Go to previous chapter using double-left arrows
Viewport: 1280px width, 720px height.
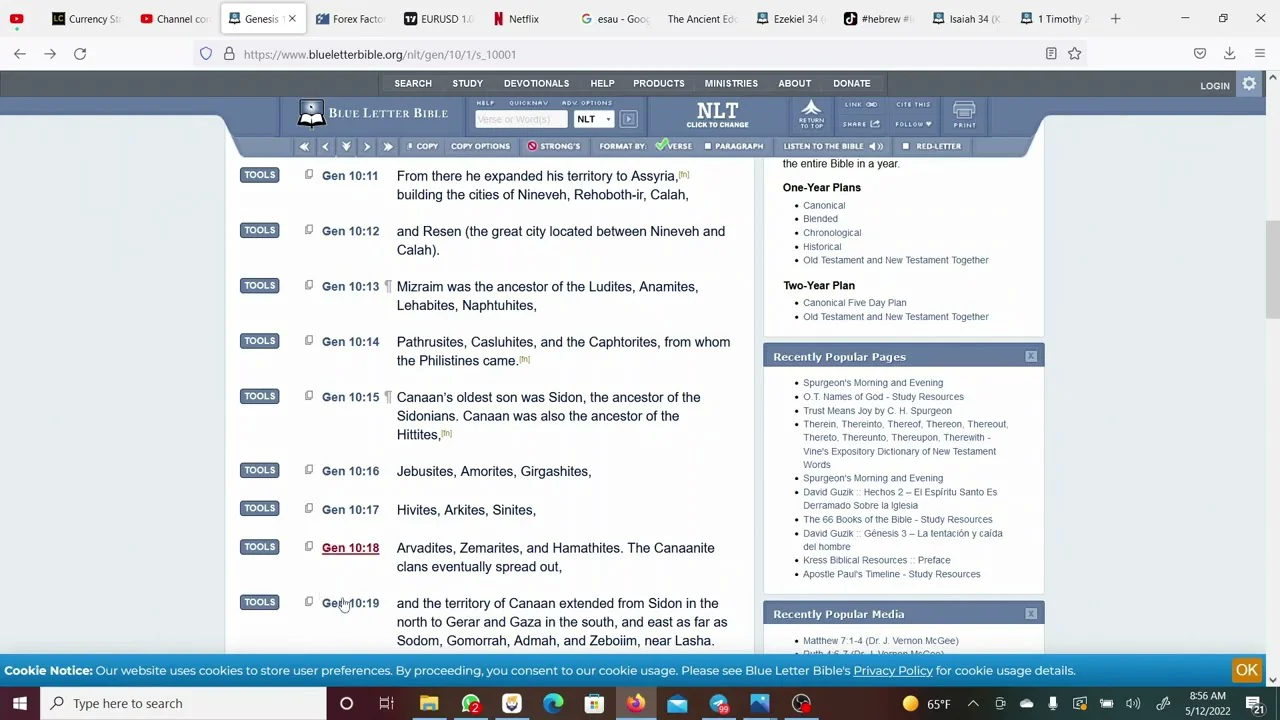(x=304, y=146)
